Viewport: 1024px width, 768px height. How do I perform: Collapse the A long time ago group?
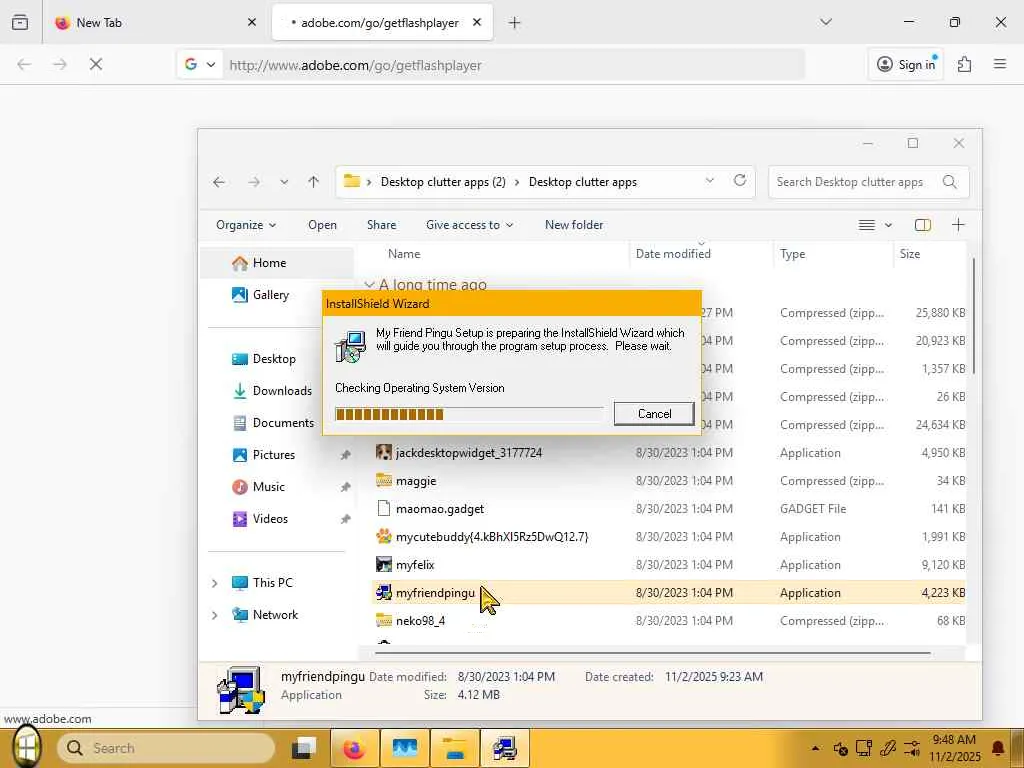click(369, 285)
